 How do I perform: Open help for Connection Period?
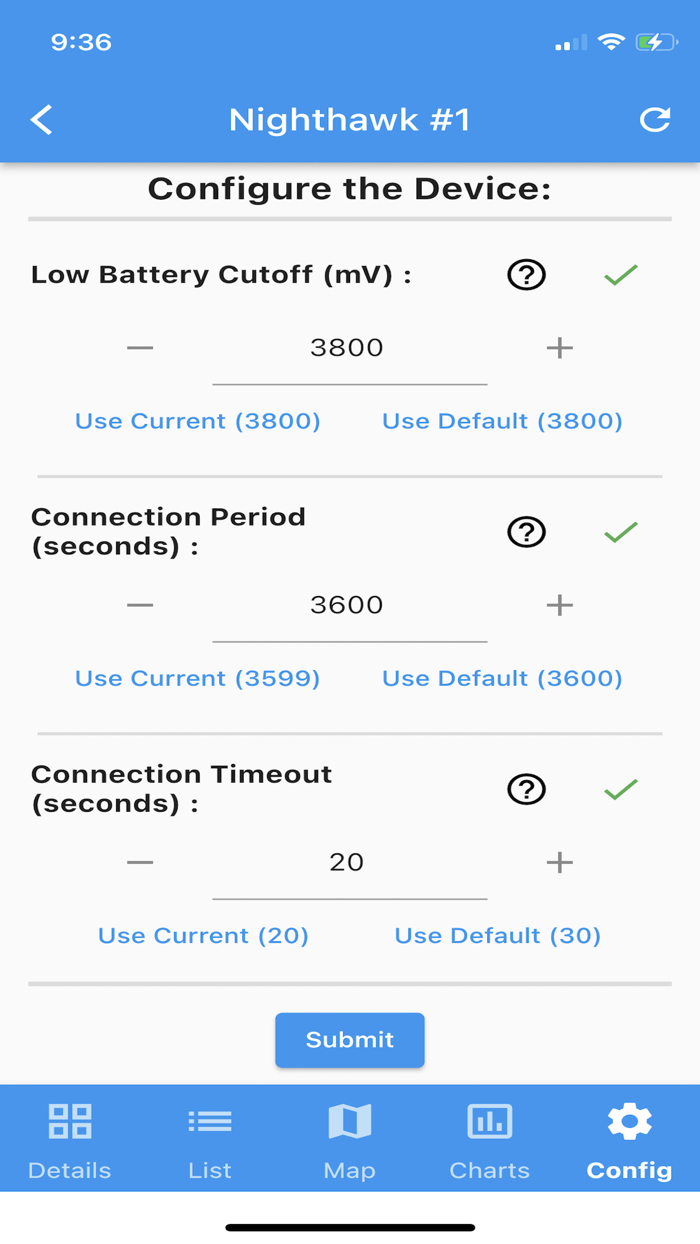[526, 532]
